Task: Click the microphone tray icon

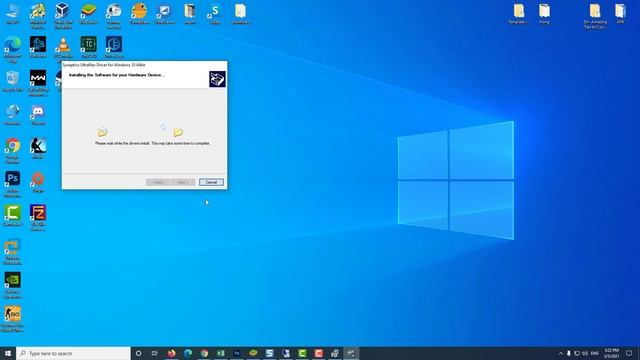Action: 569,353
